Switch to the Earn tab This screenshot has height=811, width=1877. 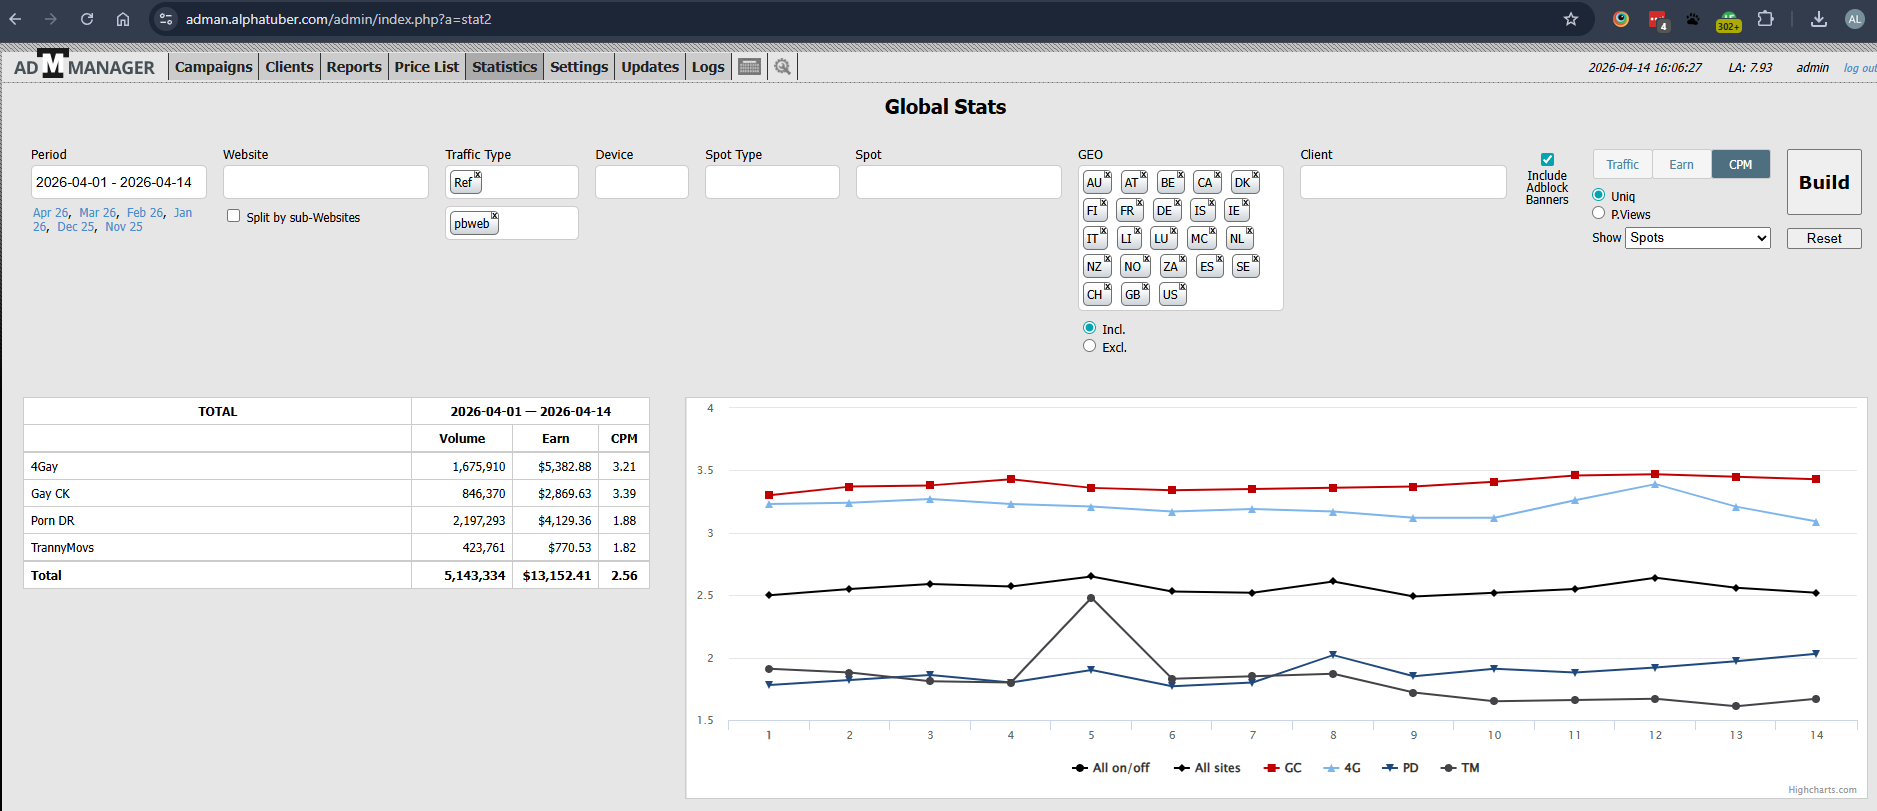pyautogui.click(x=1682, y=164)
